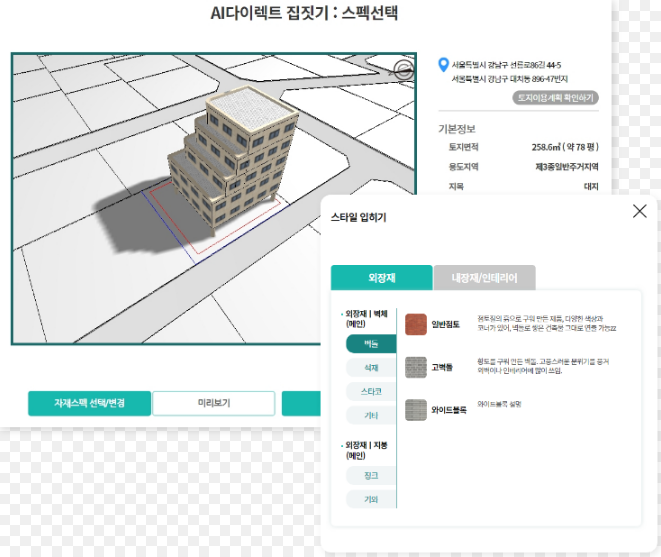Click the 고벽돌 material name
661x557 pixels.
[442, 367]
